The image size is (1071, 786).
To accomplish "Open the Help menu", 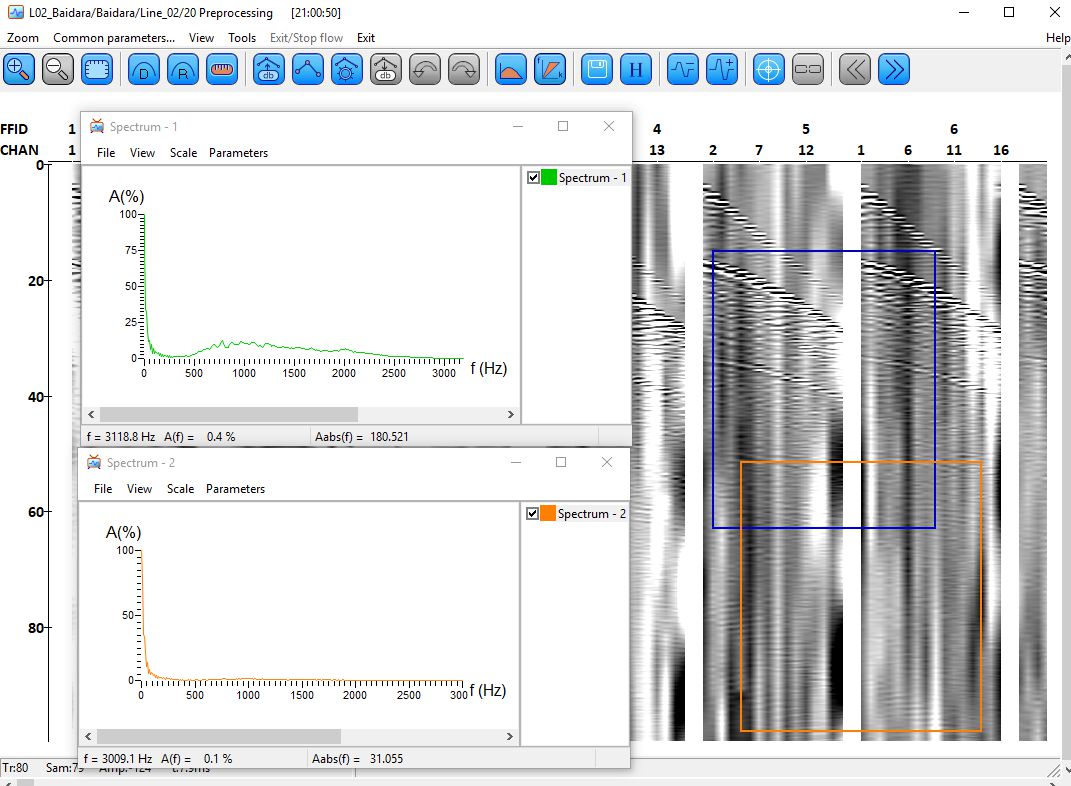I will (x=1057, y=38).
